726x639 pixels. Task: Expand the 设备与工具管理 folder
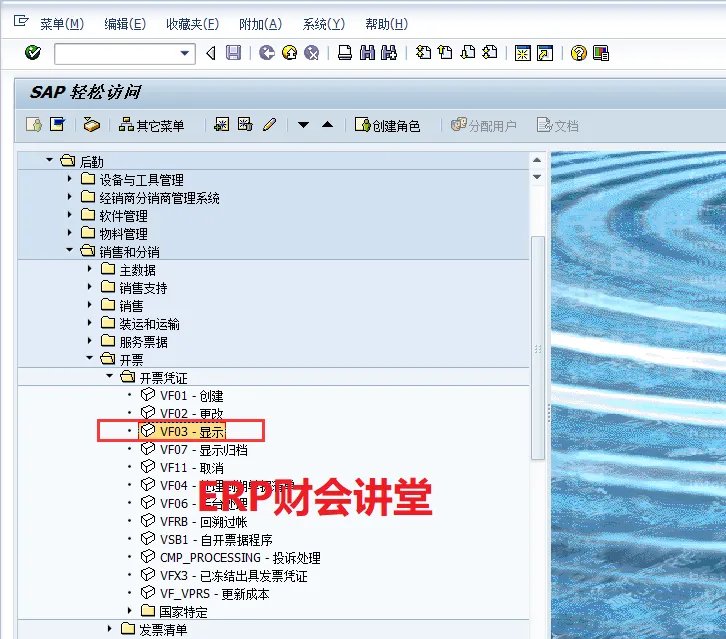69,179
